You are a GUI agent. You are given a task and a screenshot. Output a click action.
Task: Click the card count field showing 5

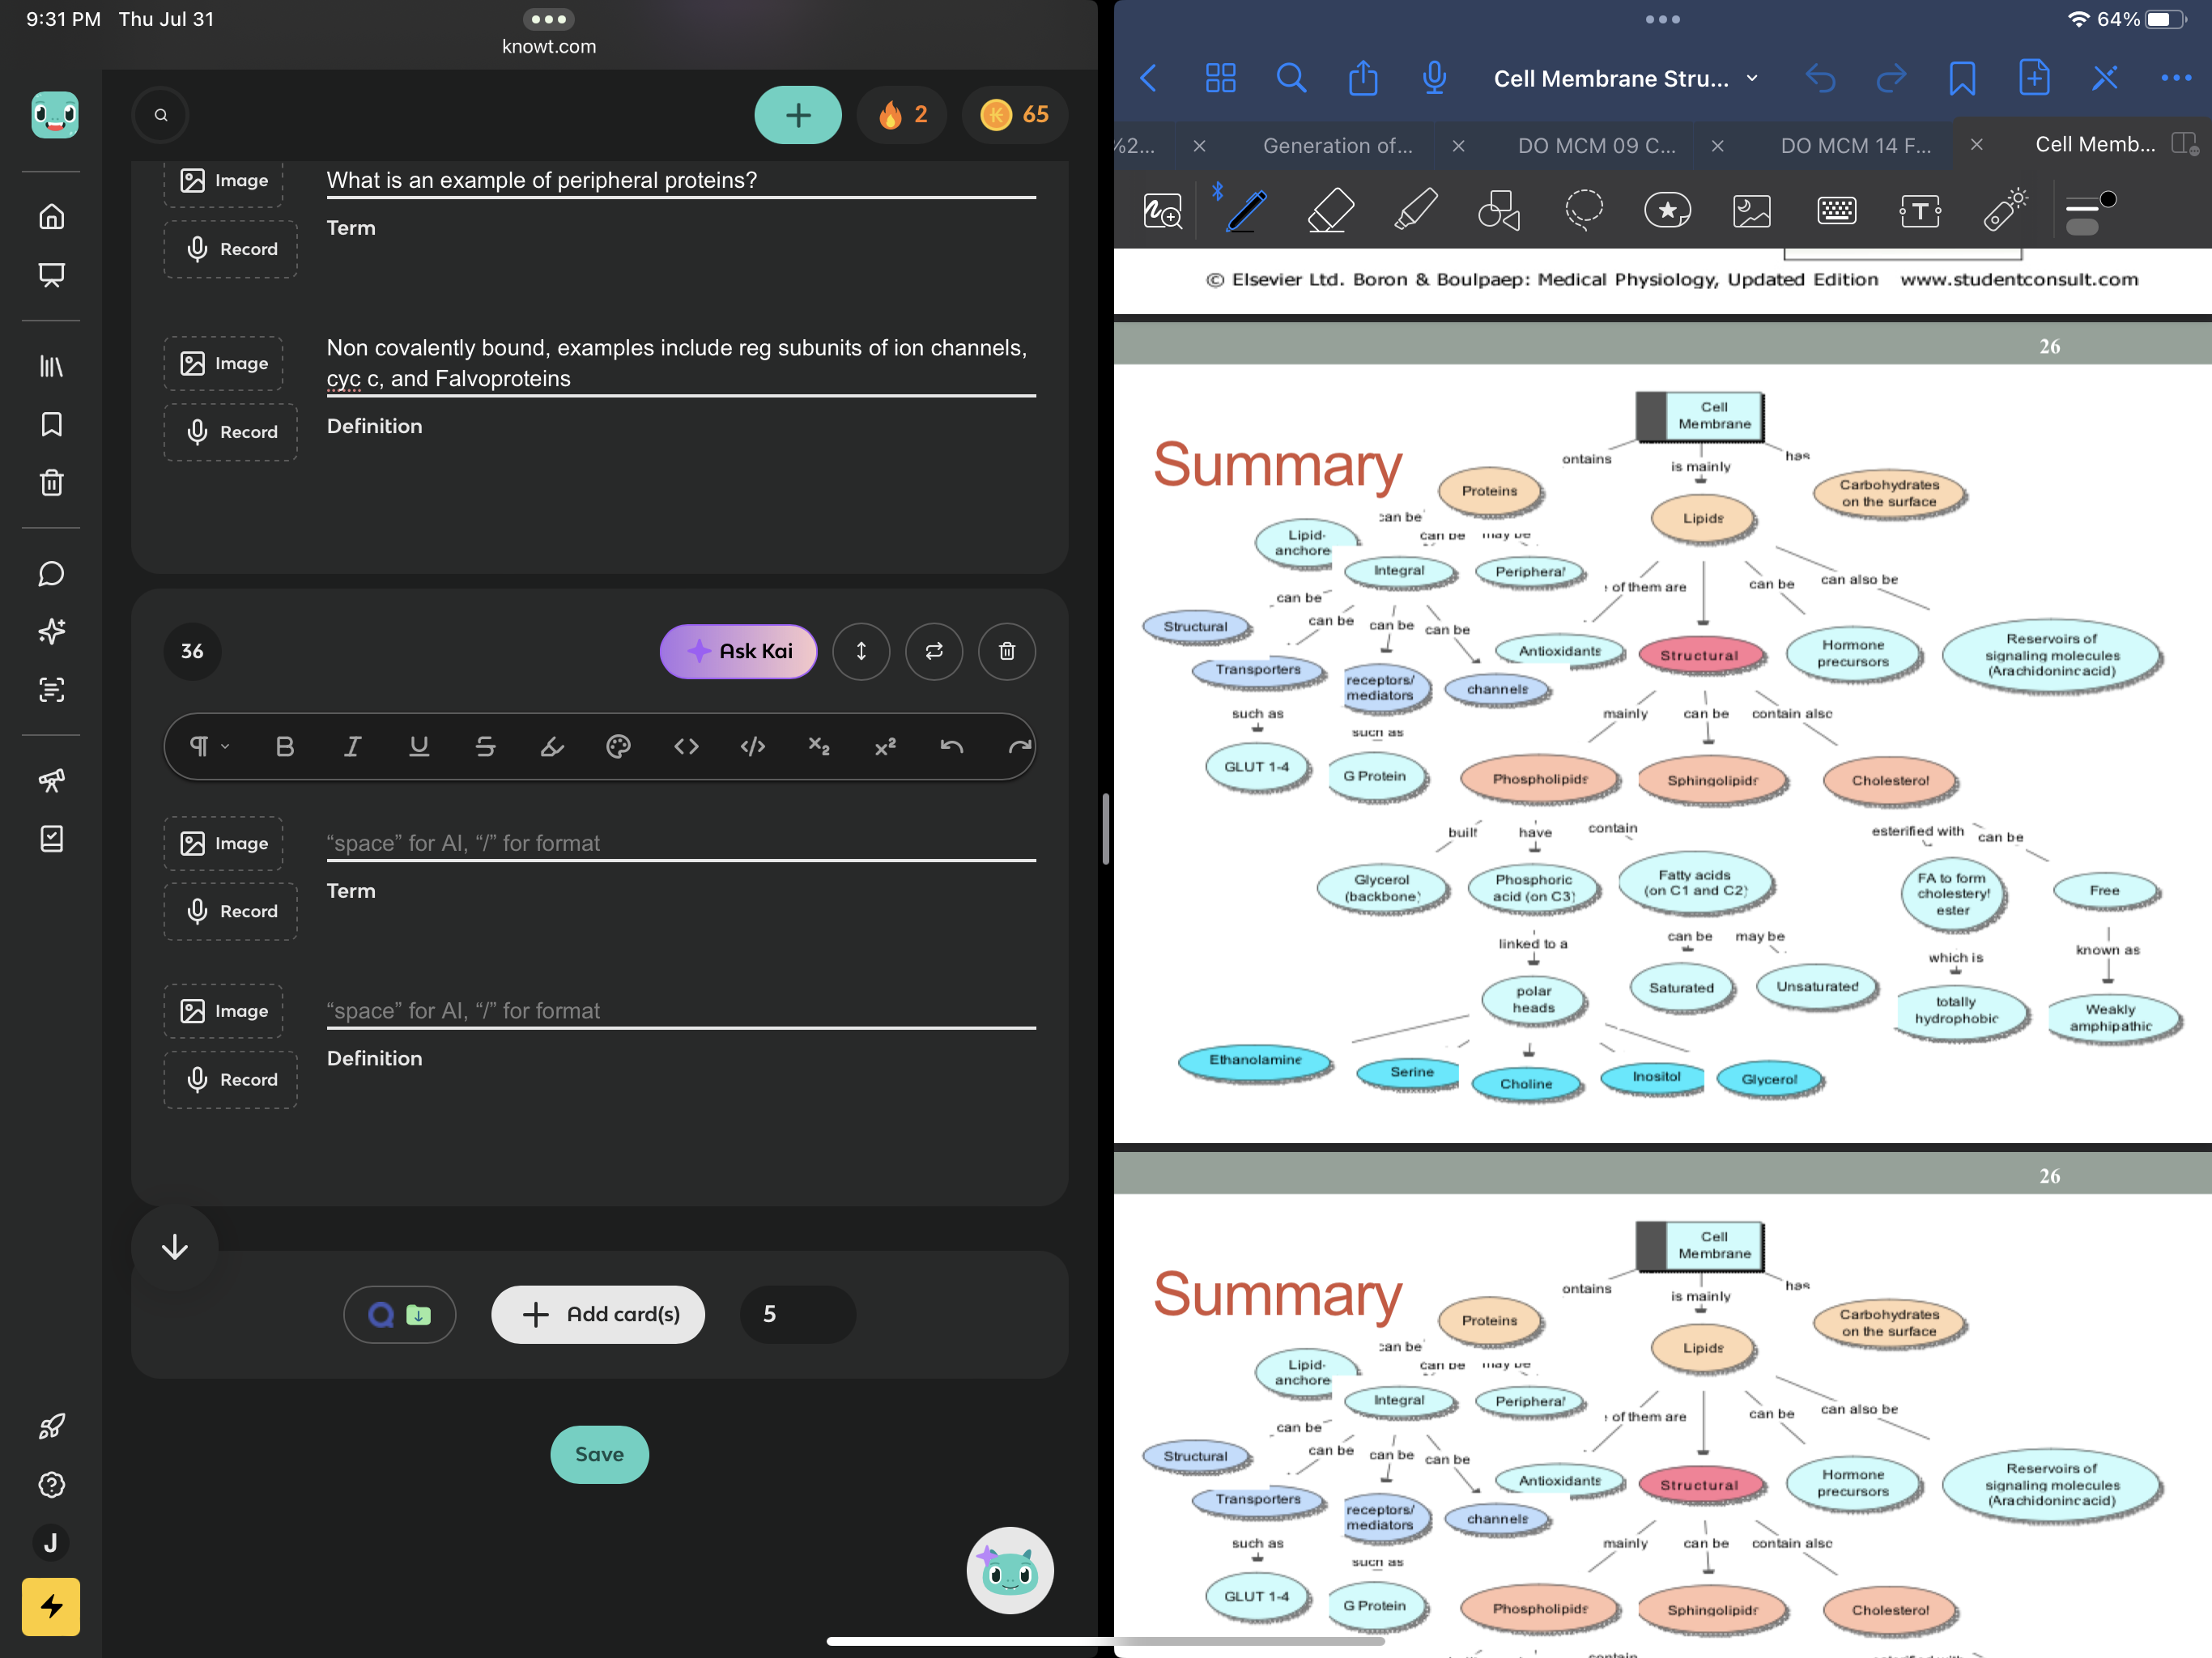pos(797,1314)
